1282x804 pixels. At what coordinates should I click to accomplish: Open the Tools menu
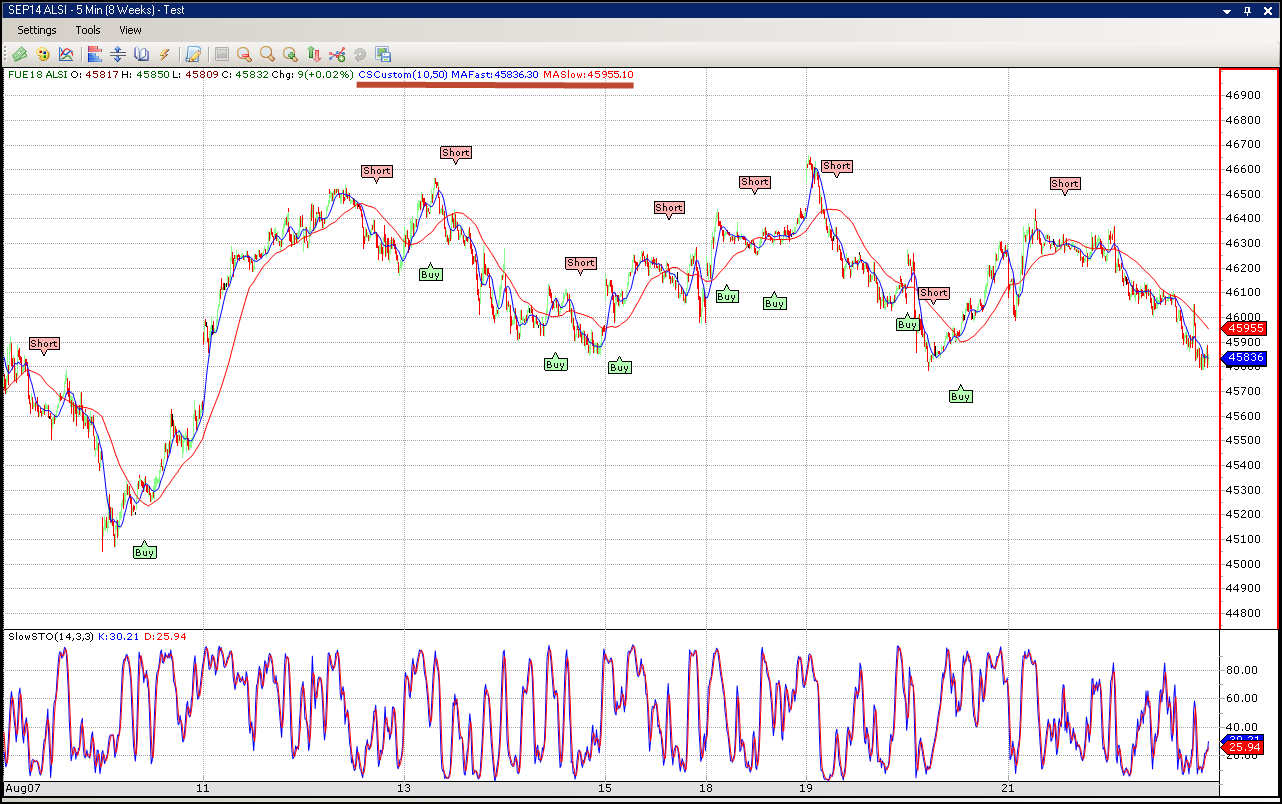pos(88,30)
